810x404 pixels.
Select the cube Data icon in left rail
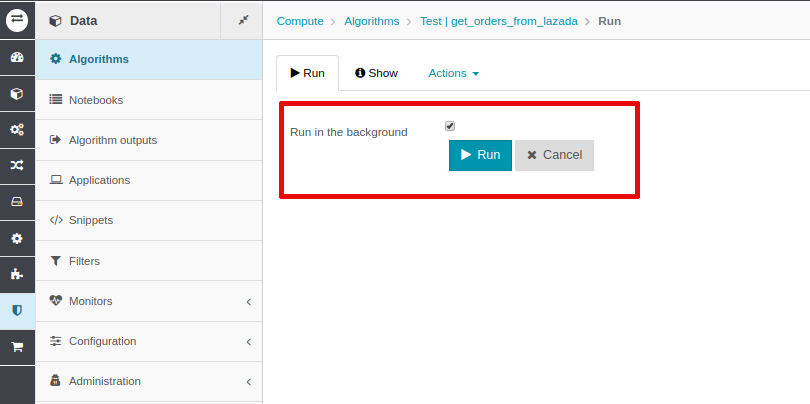point(17,94)
